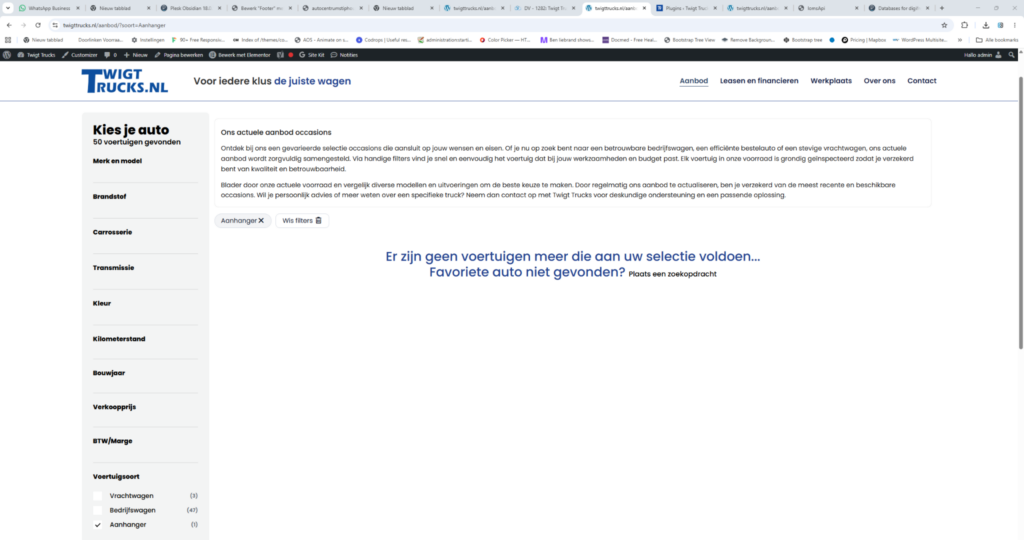Click the trash icon on Wis filters
1024x540 pixels.
coord(319,221)
